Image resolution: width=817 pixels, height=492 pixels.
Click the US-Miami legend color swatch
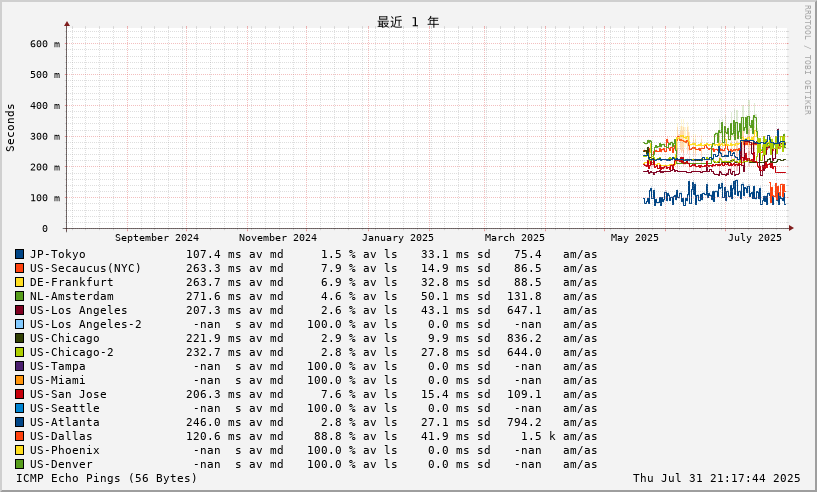tap(19, 380)
